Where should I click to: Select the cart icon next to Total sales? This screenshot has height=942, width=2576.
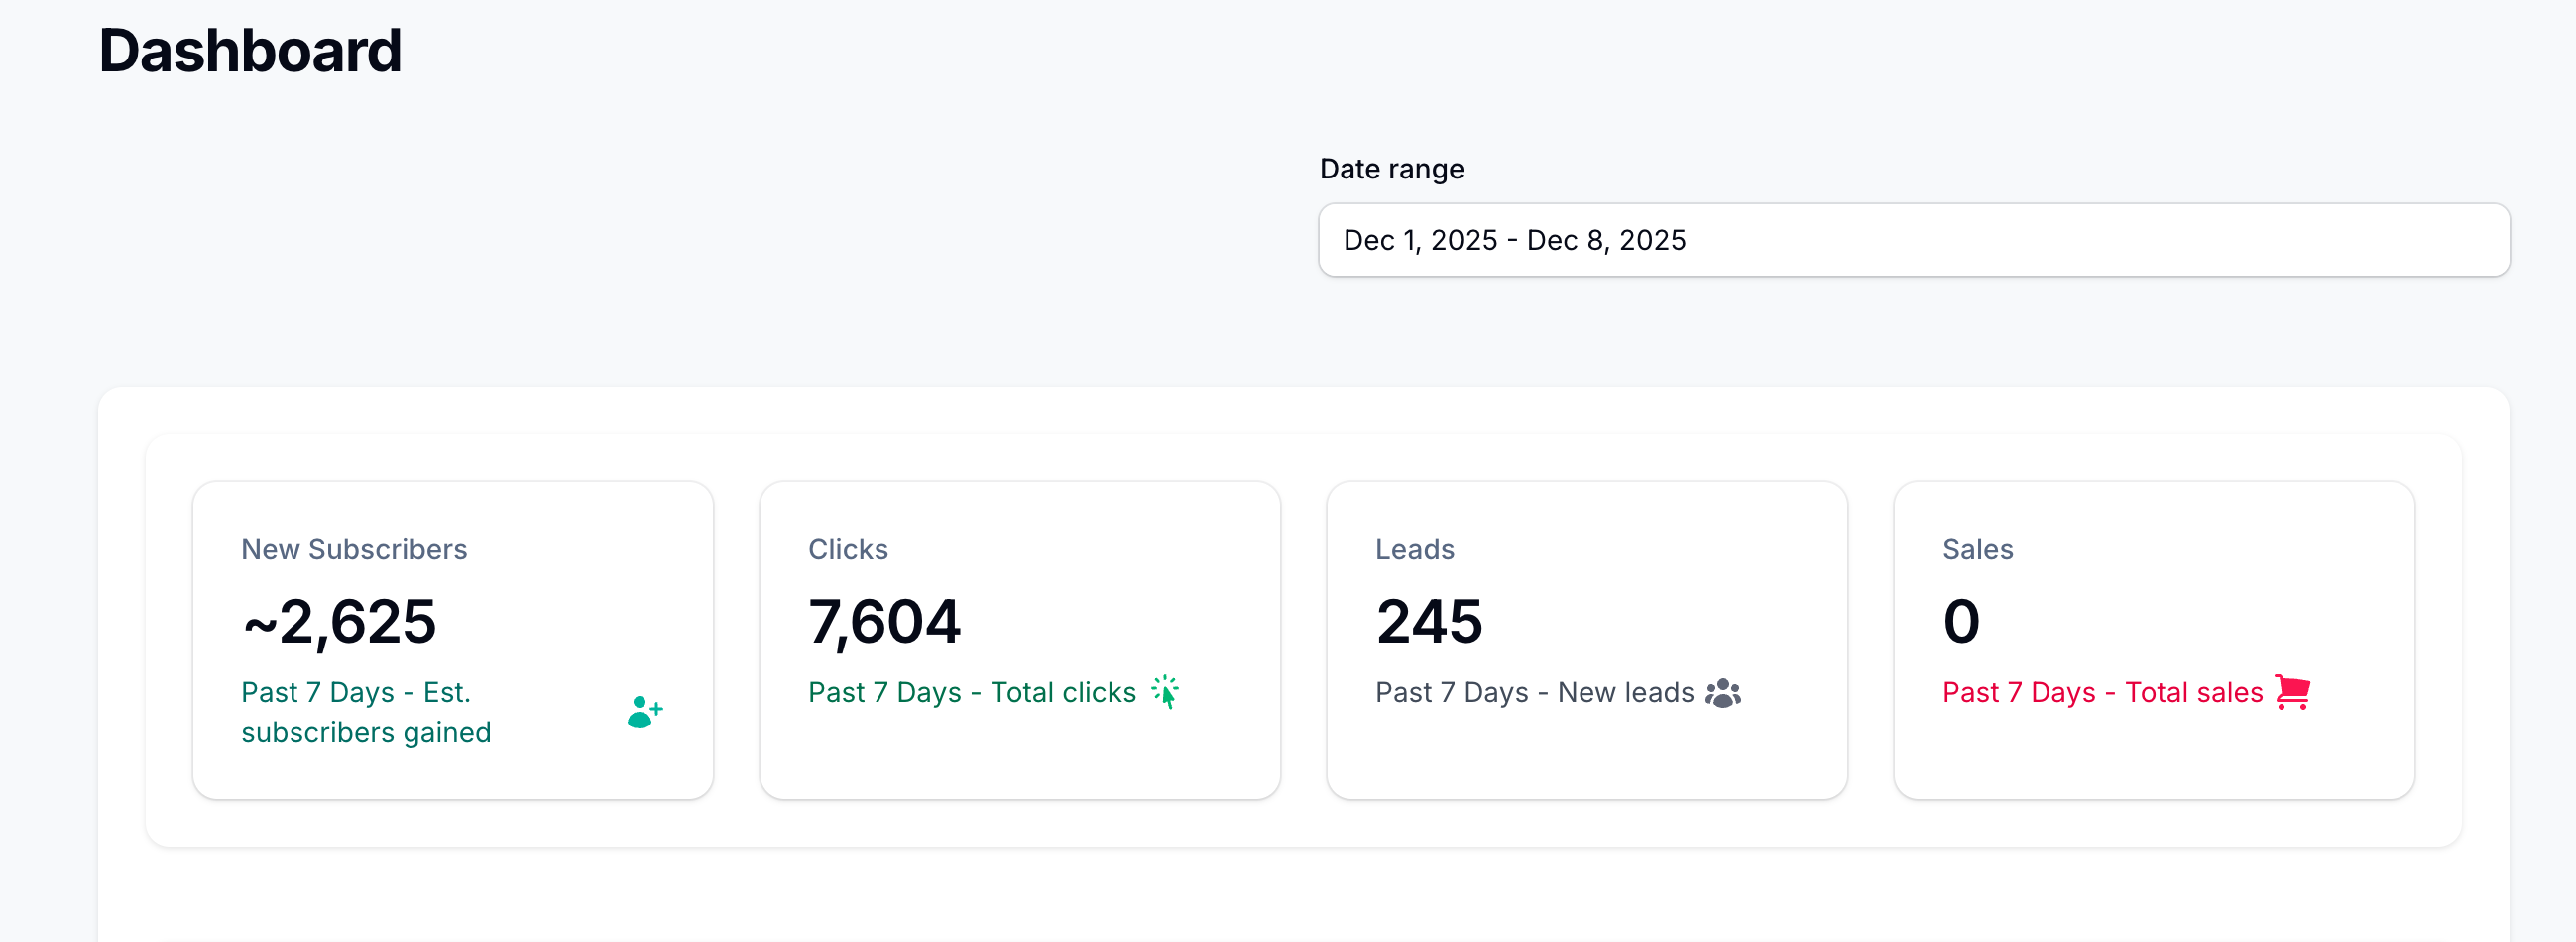point(2291,691)
